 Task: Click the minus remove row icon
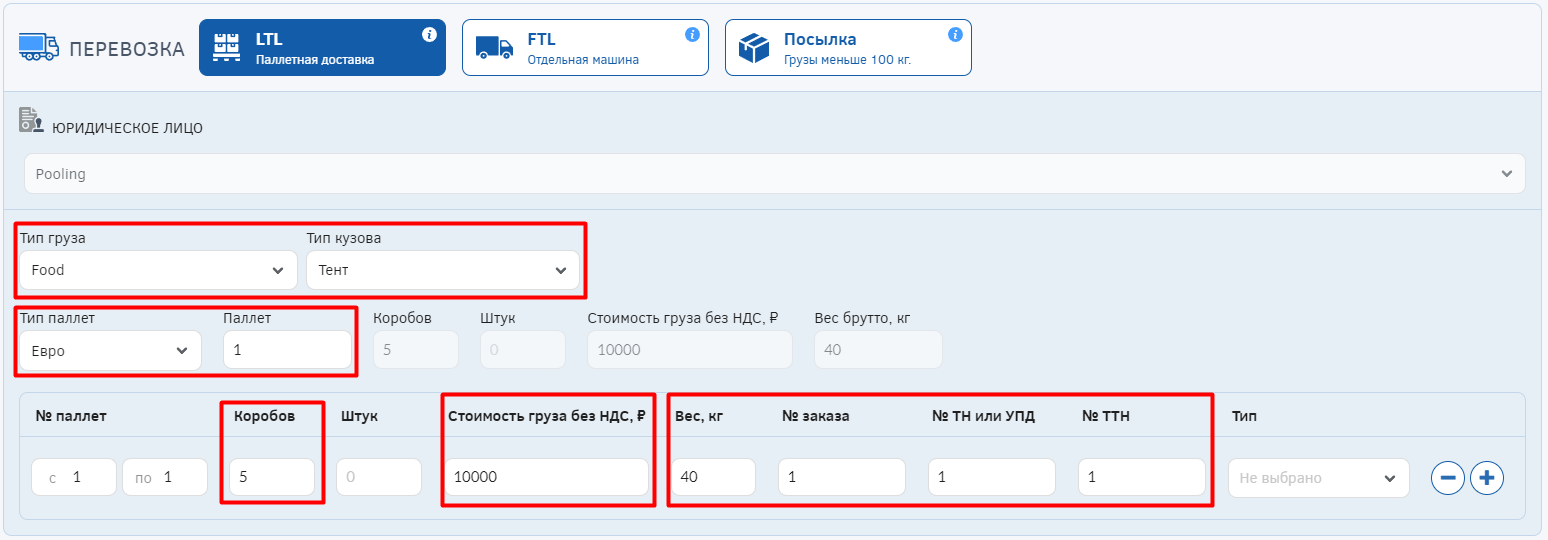point(1448,478)
